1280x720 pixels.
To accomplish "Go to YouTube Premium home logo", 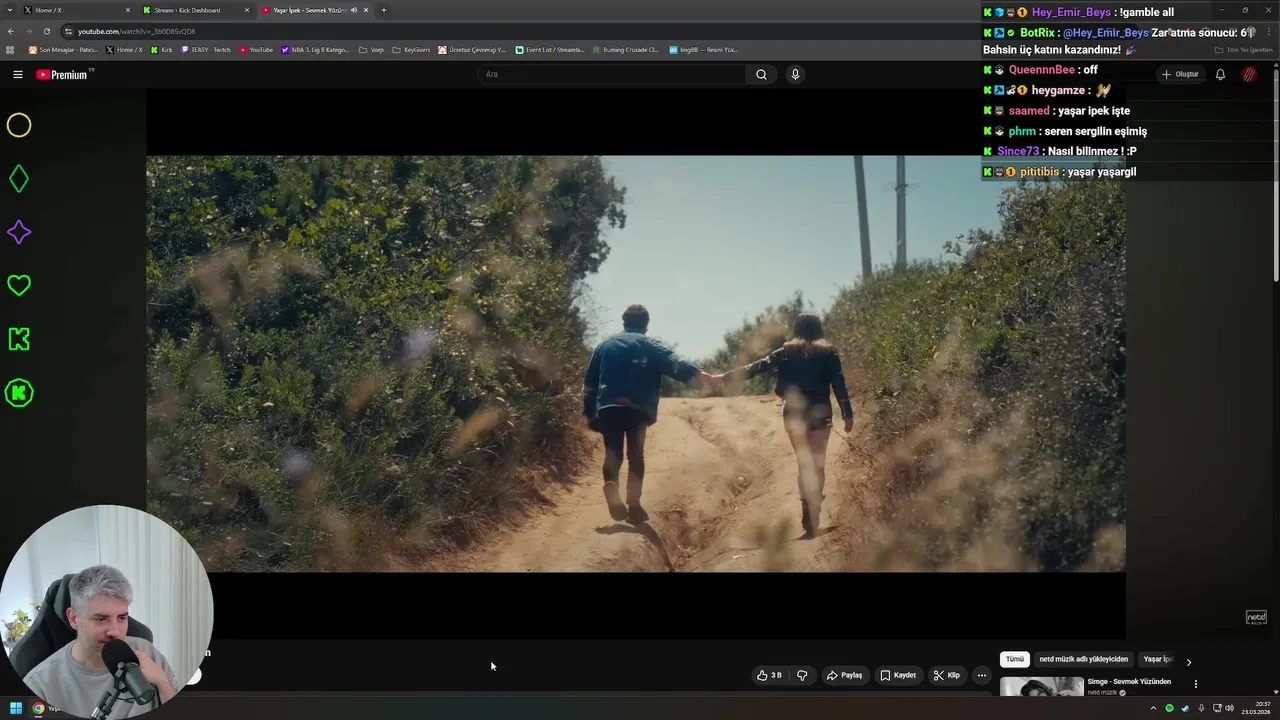I will coord(64,74).
